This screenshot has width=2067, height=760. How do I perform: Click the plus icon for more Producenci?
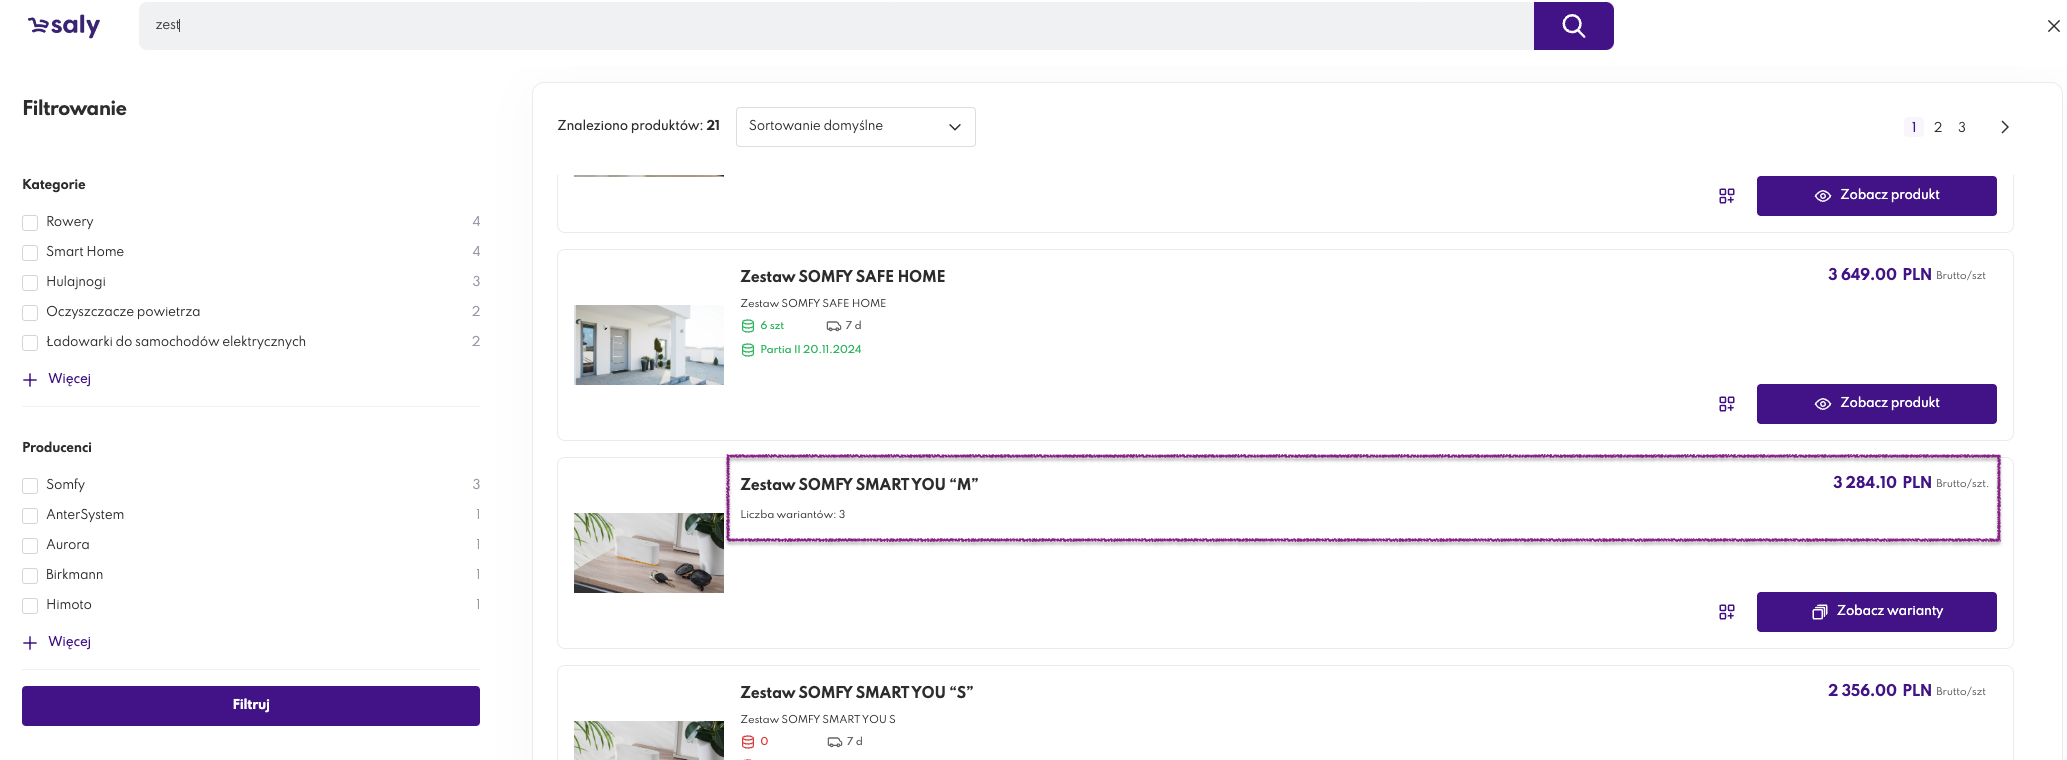pos(30,642)
